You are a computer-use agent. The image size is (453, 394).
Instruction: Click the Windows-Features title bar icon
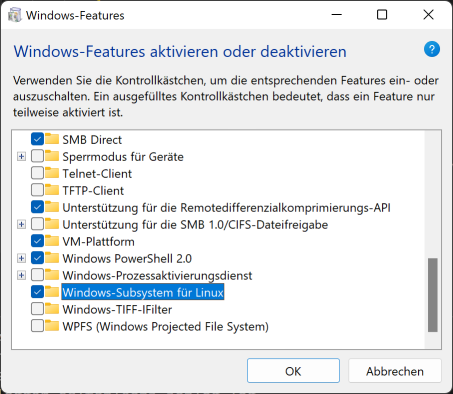[x=15, y=15]
